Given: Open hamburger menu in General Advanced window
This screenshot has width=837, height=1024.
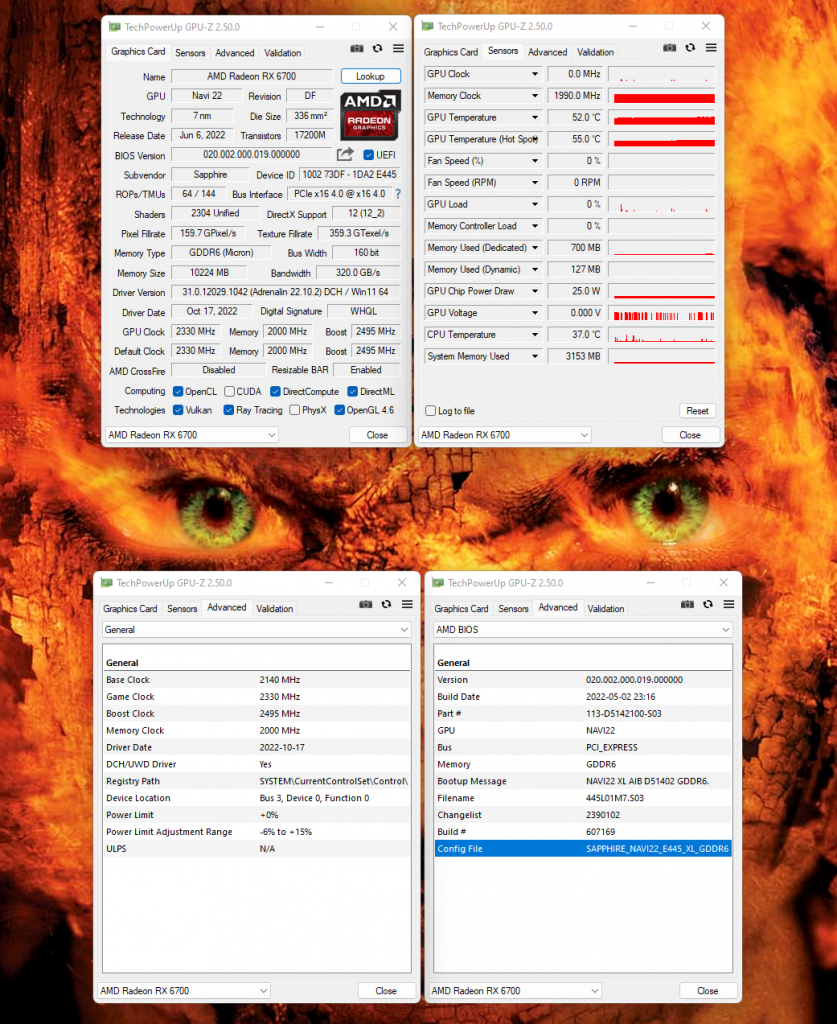Looking at the screenshot, I should 407,604.
